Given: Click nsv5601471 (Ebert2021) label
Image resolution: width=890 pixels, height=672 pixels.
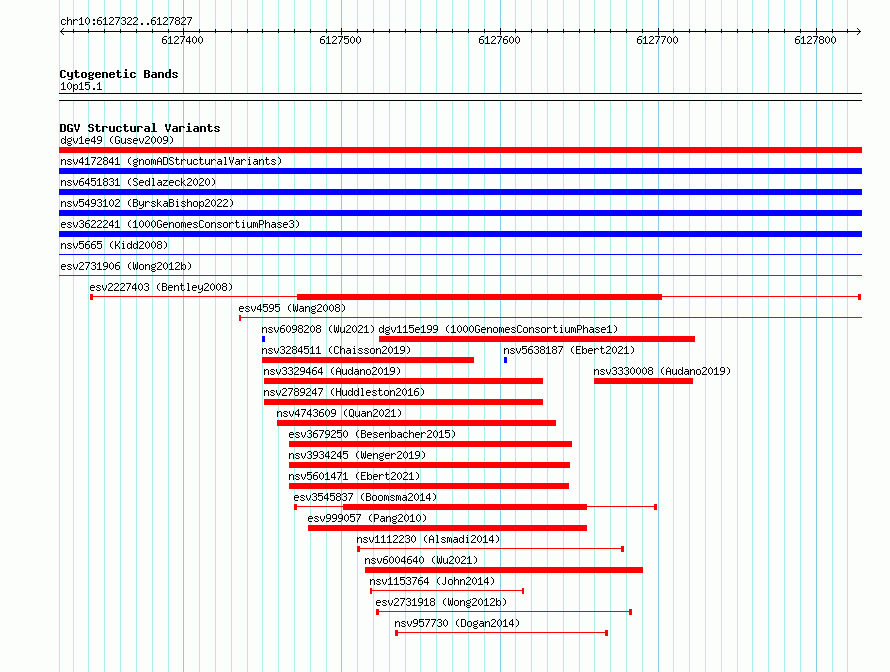Looking at the screenshot, I should pos(354,476).
